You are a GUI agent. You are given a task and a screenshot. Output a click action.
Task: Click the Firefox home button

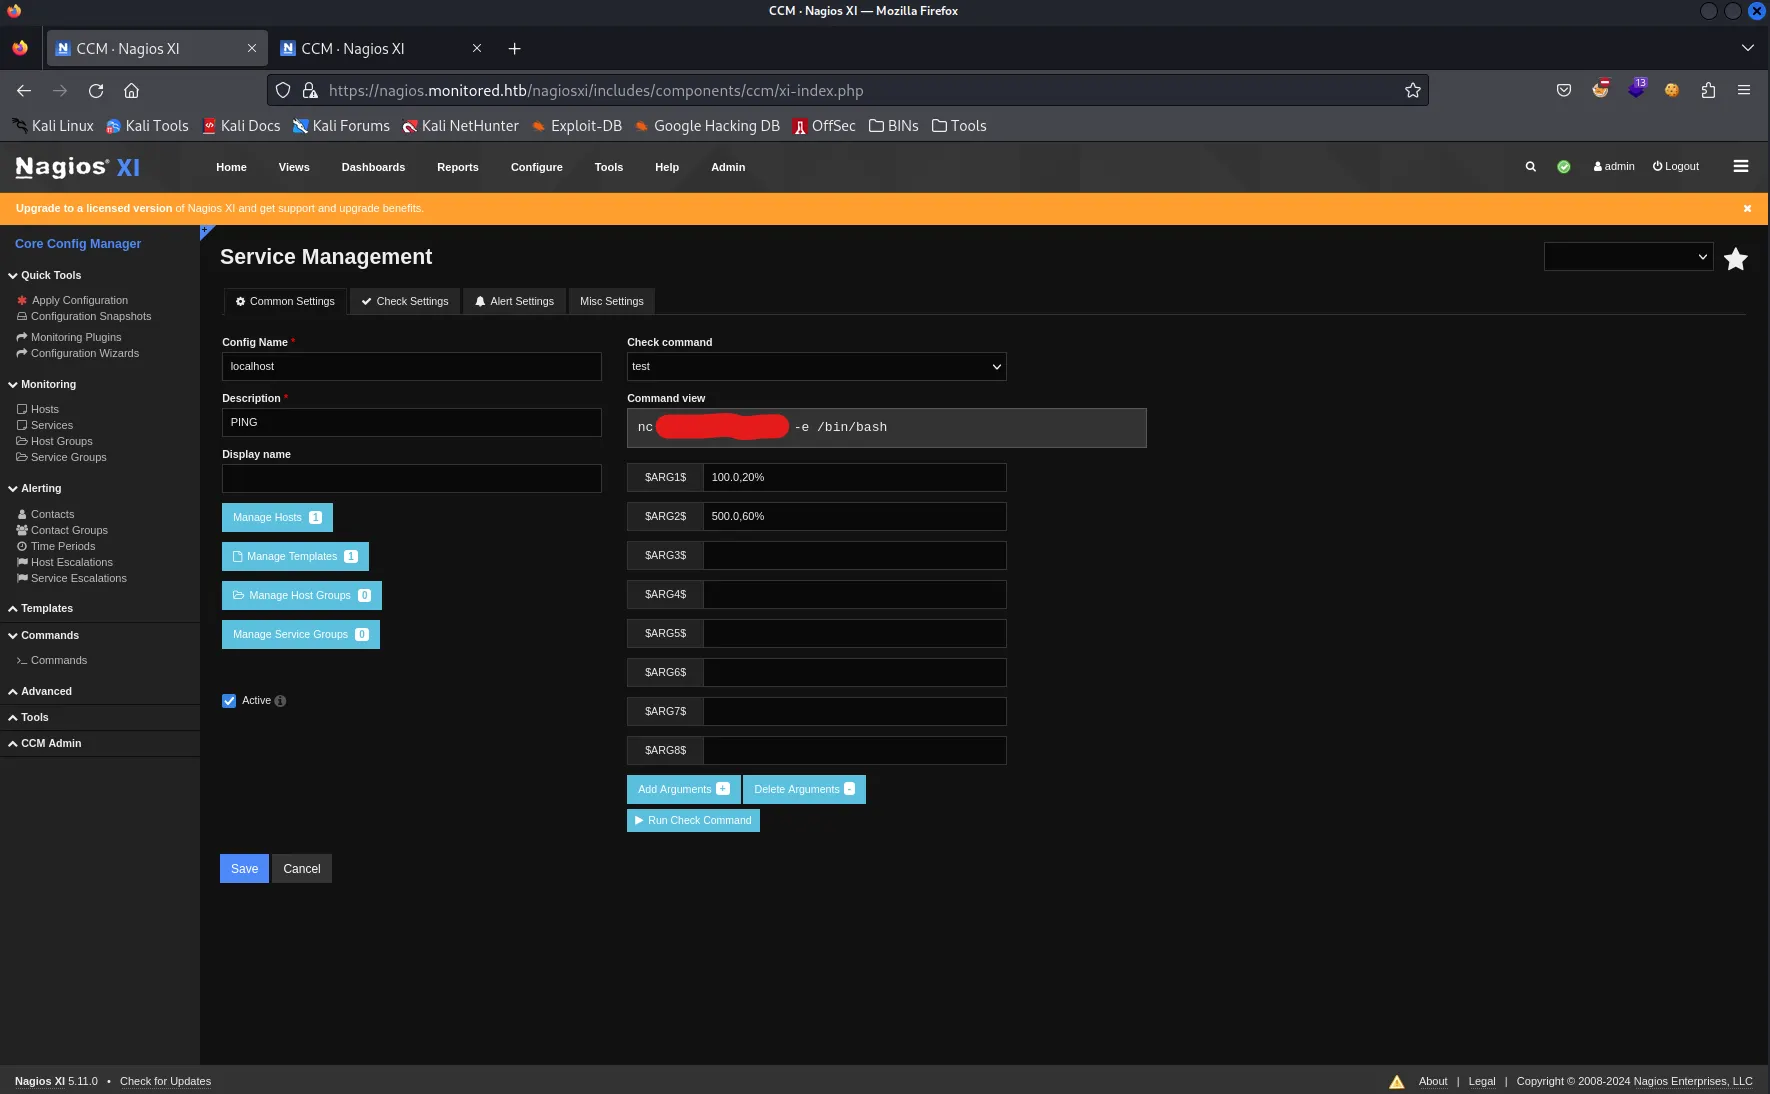point(131,91)
